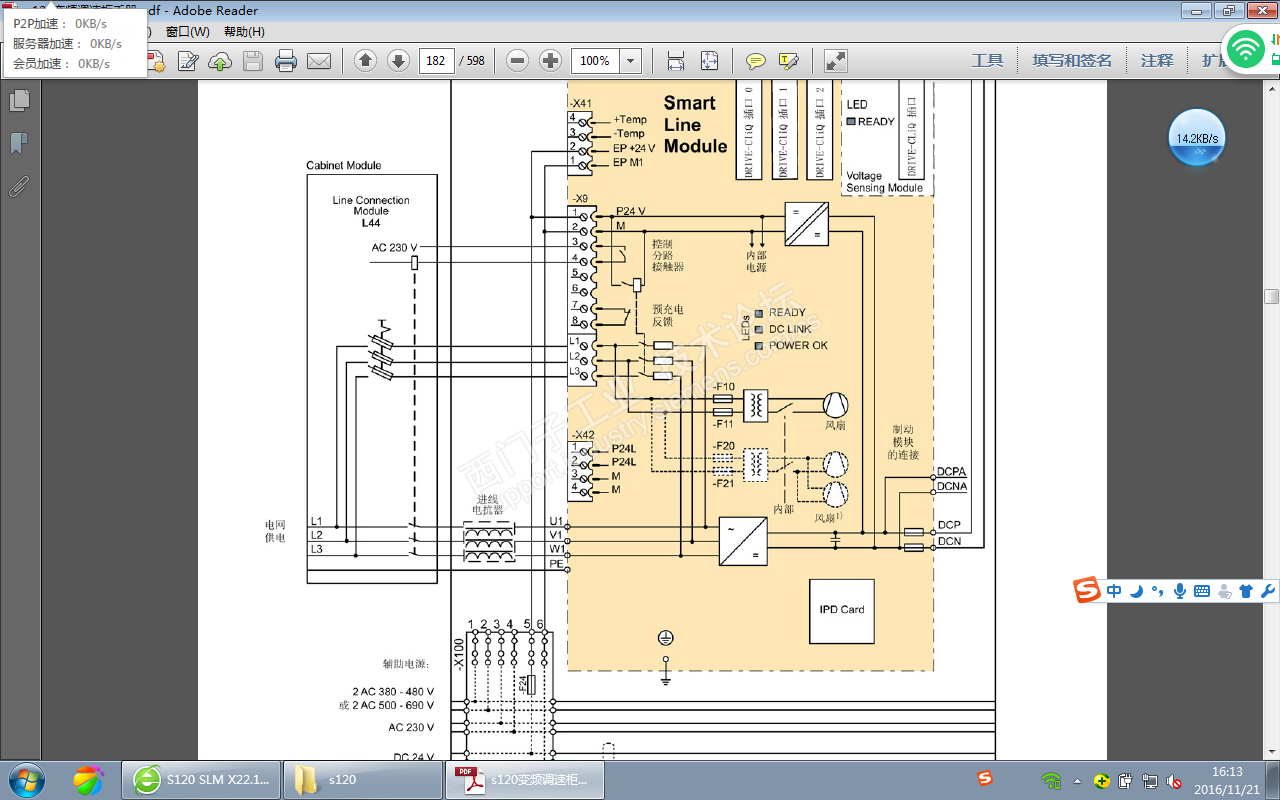Screen dimensions: 1280x800
Task: Click the zoom percentage field showing 100%
Action: coord(596,61)
